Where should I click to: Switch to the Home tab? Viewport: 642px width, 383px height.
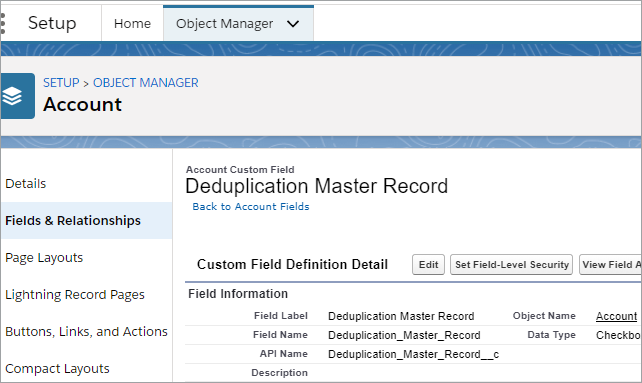coord(132,23)
